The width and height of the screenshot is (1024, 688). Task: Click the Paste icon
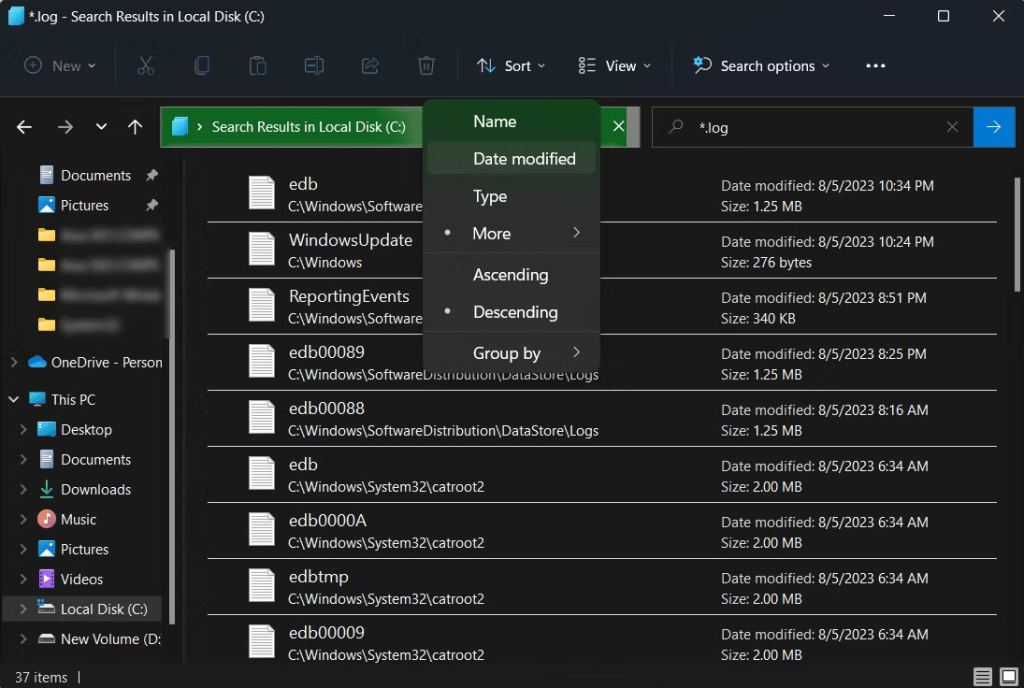pos(257,65)
